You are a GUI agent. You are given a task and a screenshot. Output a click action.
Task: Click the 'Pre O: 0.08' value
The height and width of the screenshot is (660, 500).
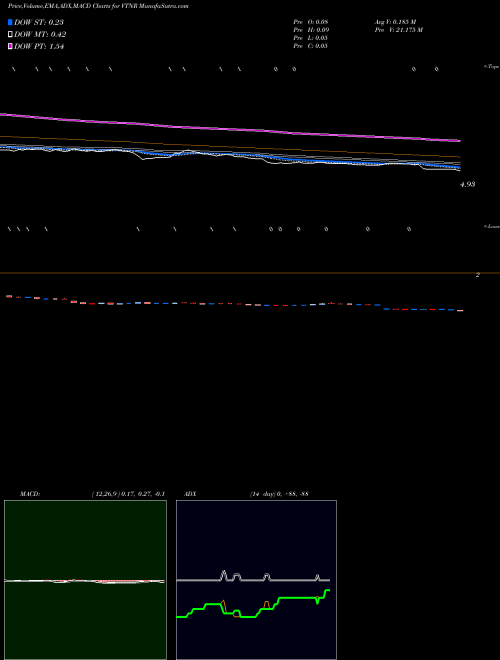[x=311, y=22]
